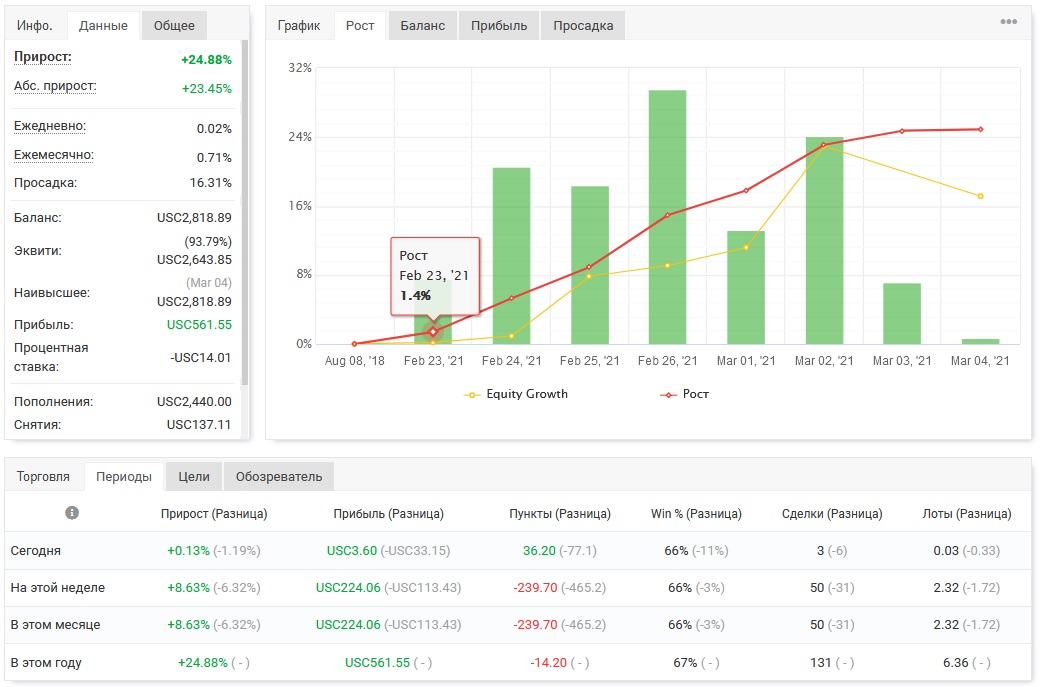Click the Пункты (Разница) column header

(x=560, y=514)
